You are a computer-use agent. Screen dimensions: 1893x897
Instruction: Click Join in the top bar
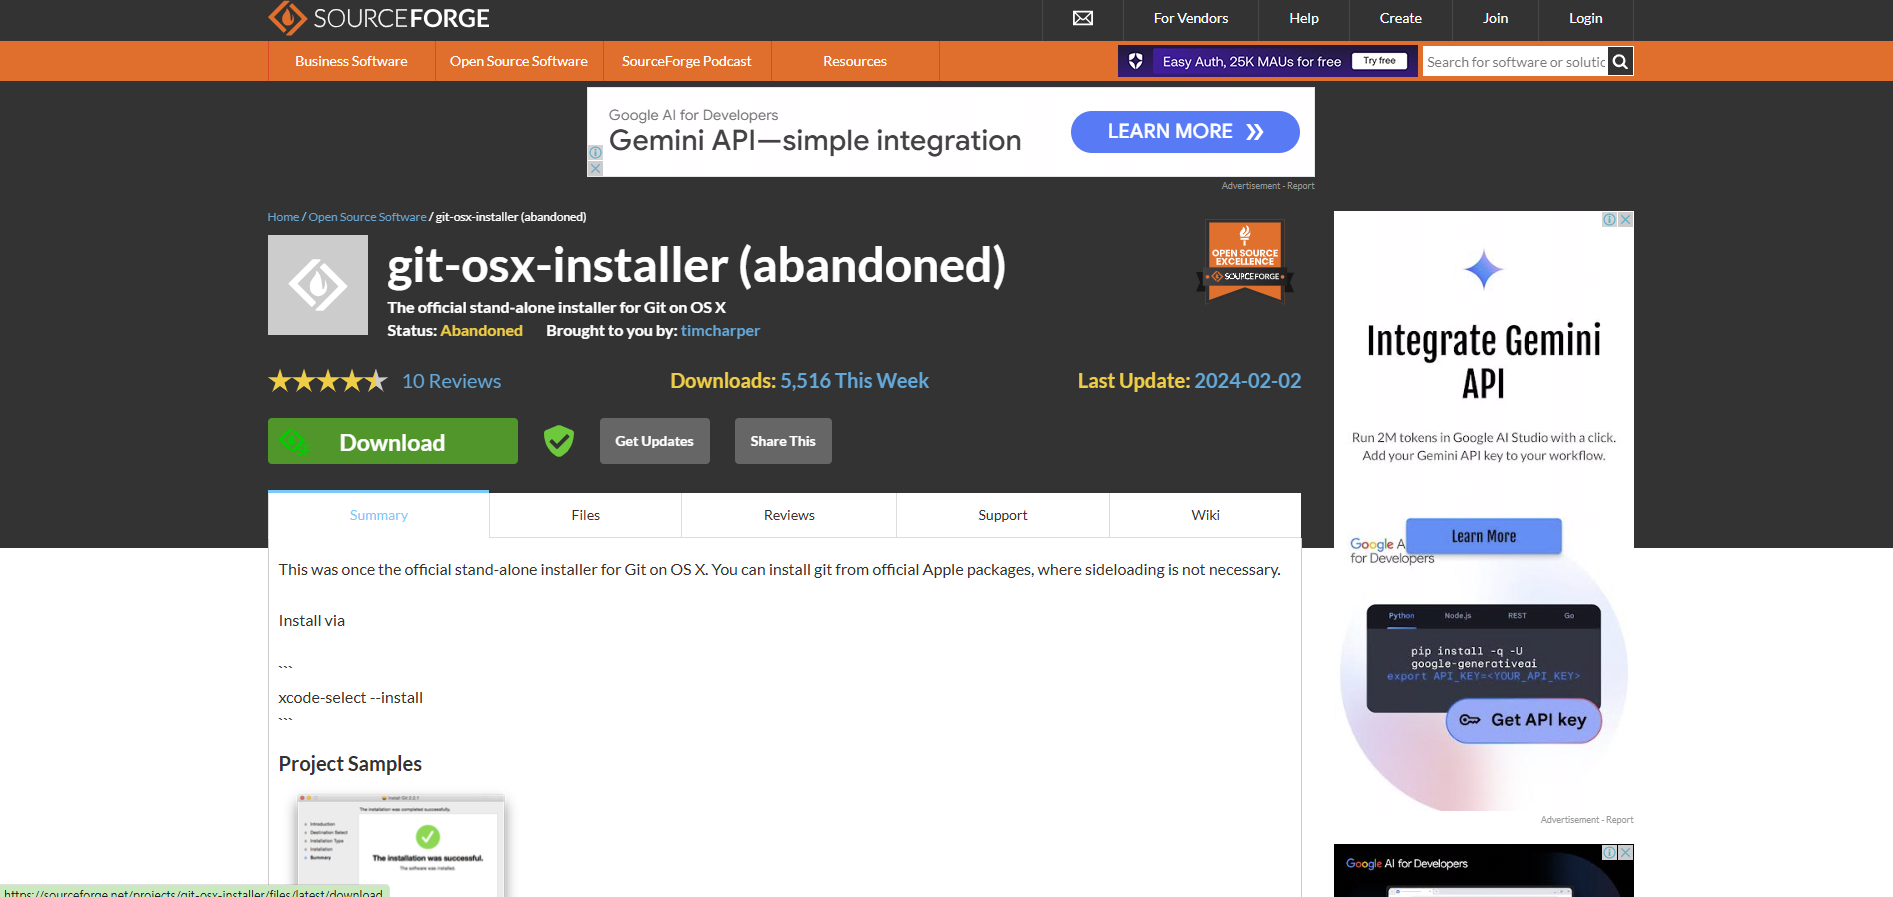1495,18
